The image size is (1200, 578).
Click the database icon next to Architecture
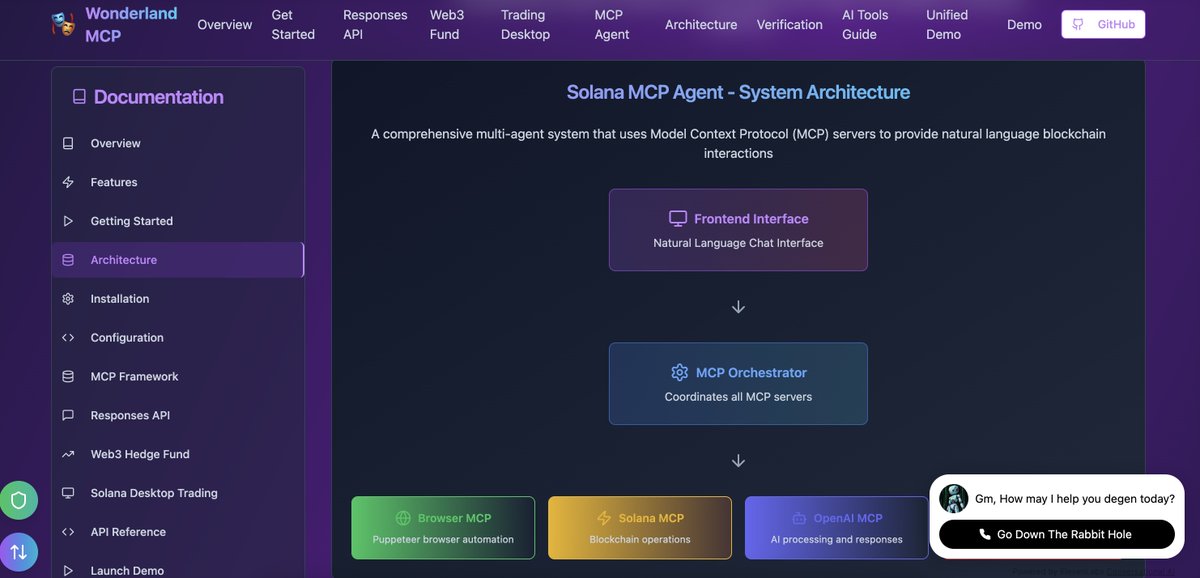point(68,260)
